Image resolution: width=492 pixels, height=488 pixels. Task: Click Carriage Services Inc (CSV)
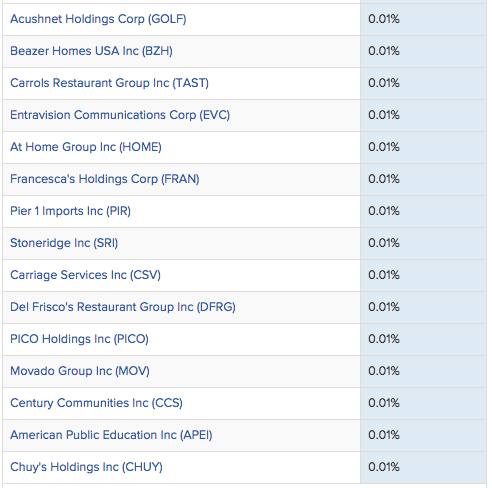pos(85,275)
